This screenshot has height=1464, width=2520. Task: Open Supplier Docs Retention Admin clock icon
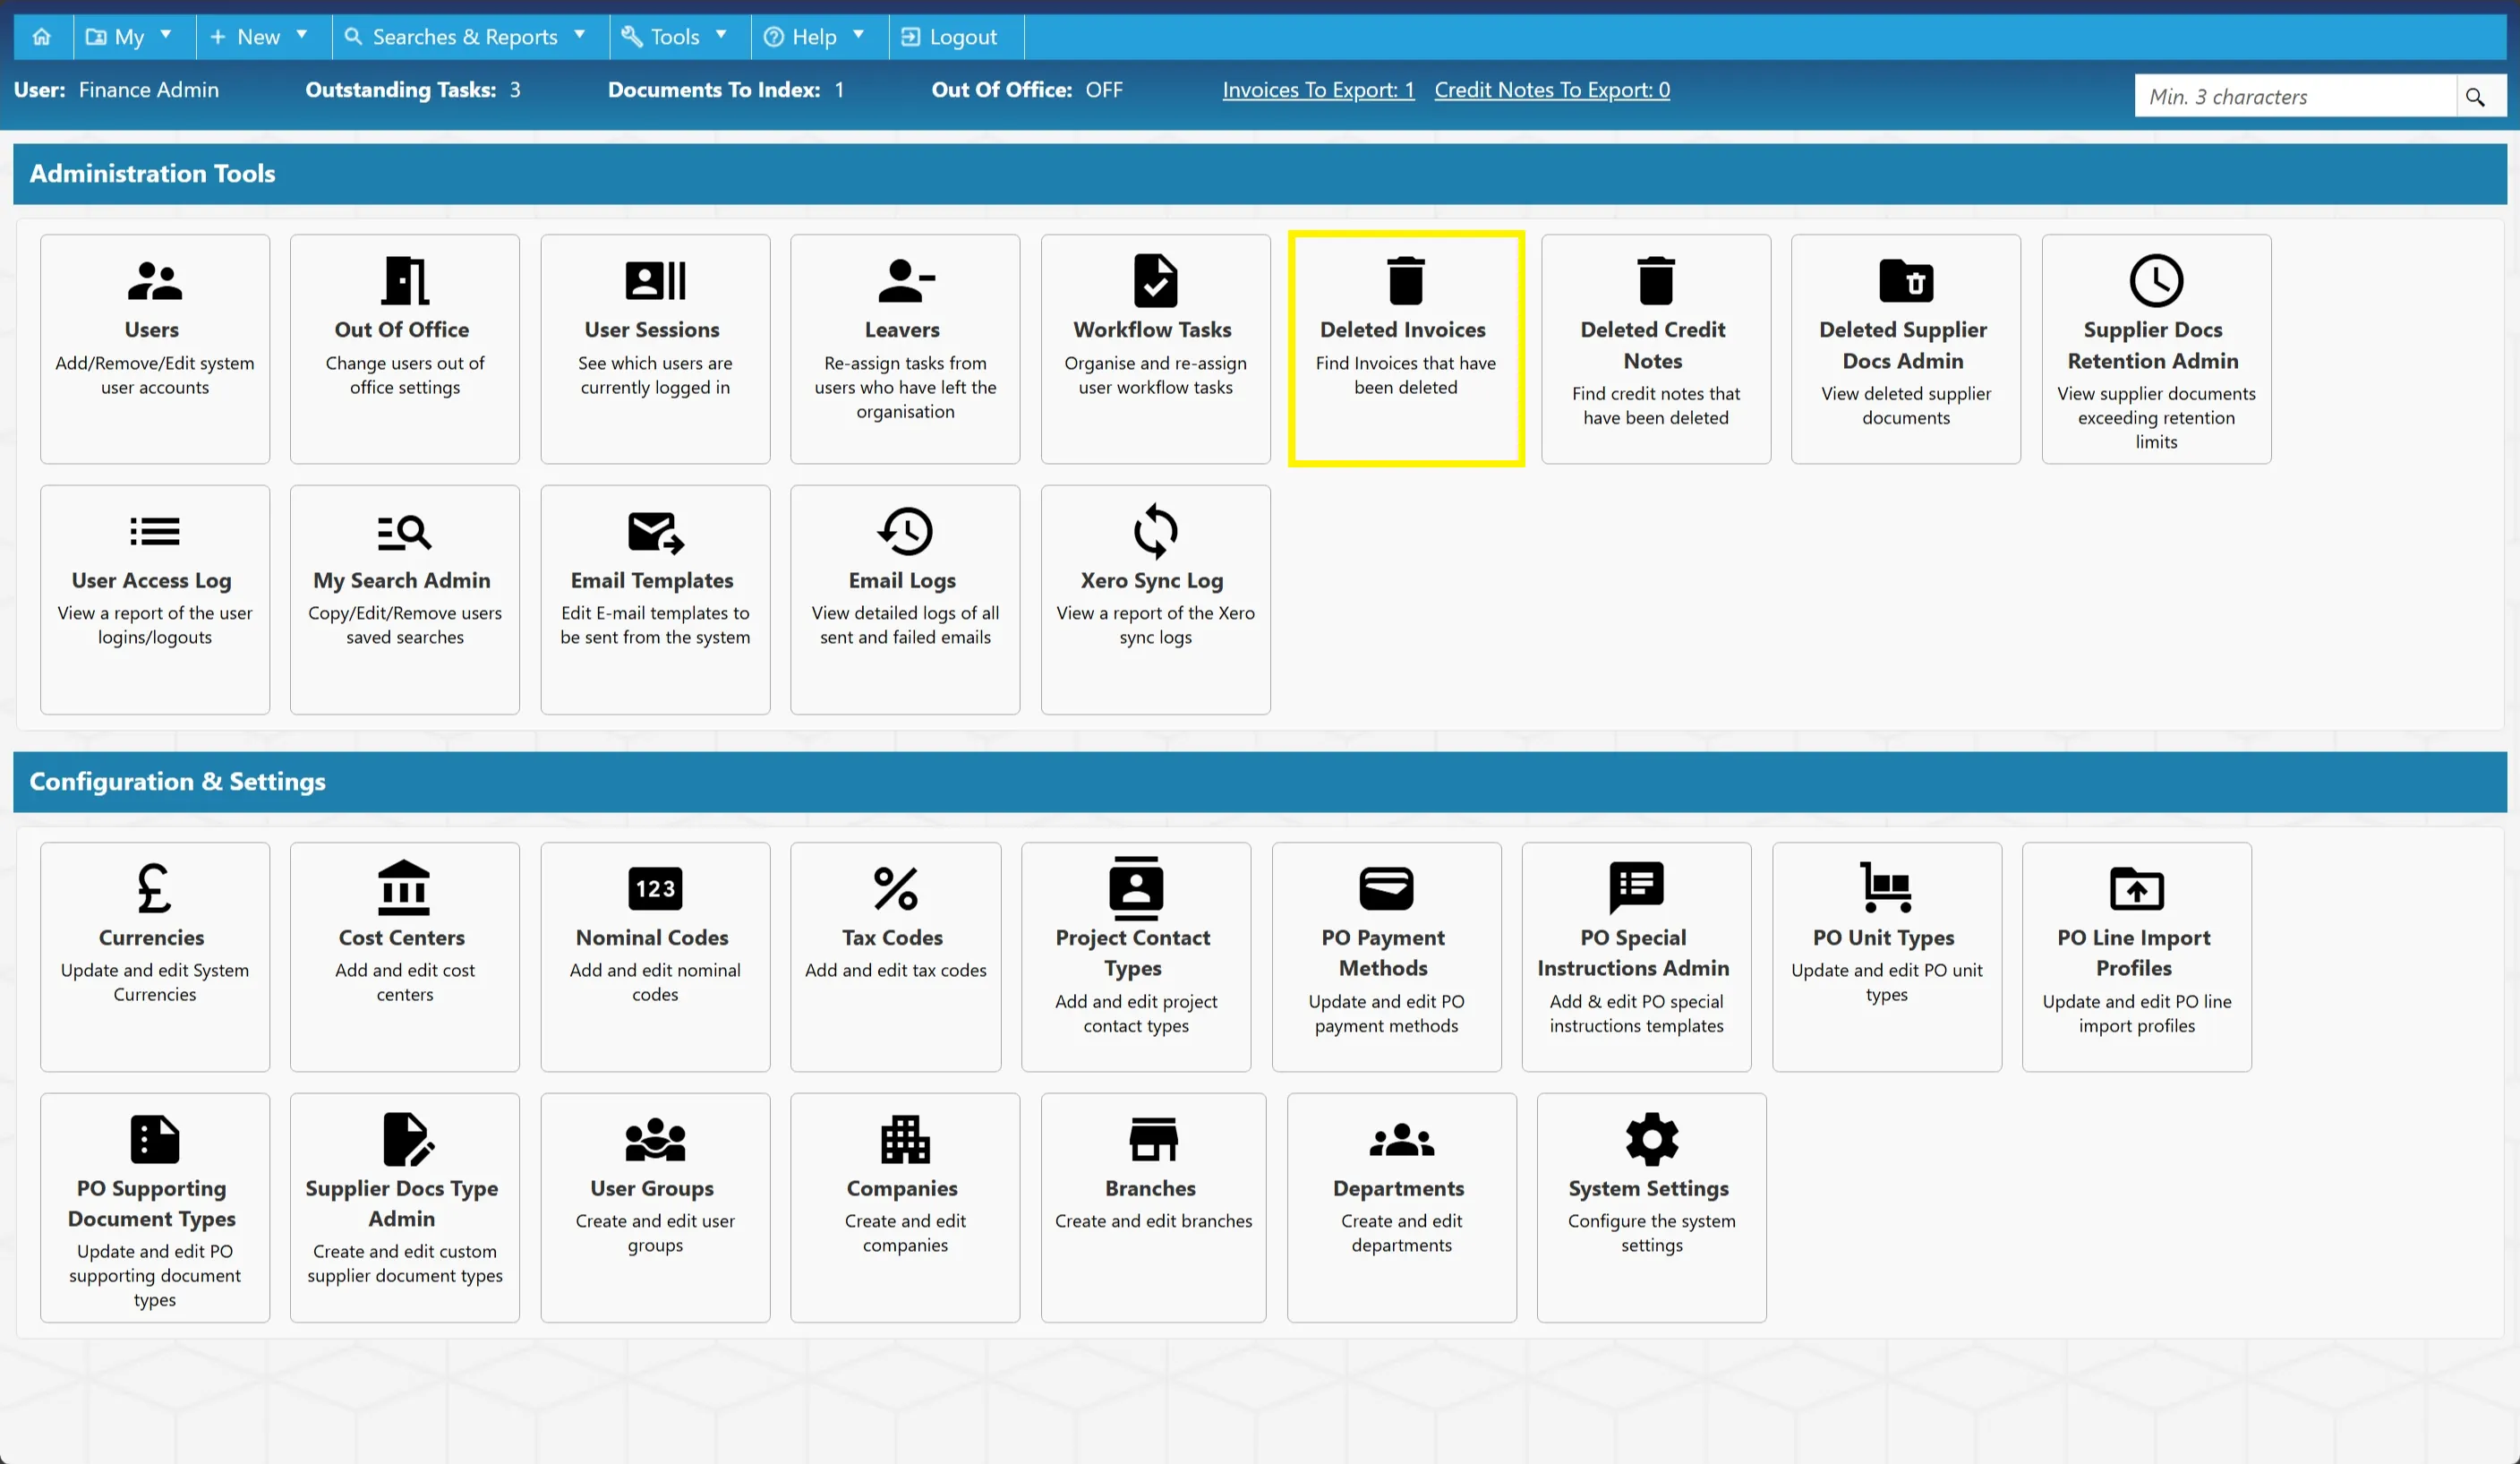(2155, 281)
